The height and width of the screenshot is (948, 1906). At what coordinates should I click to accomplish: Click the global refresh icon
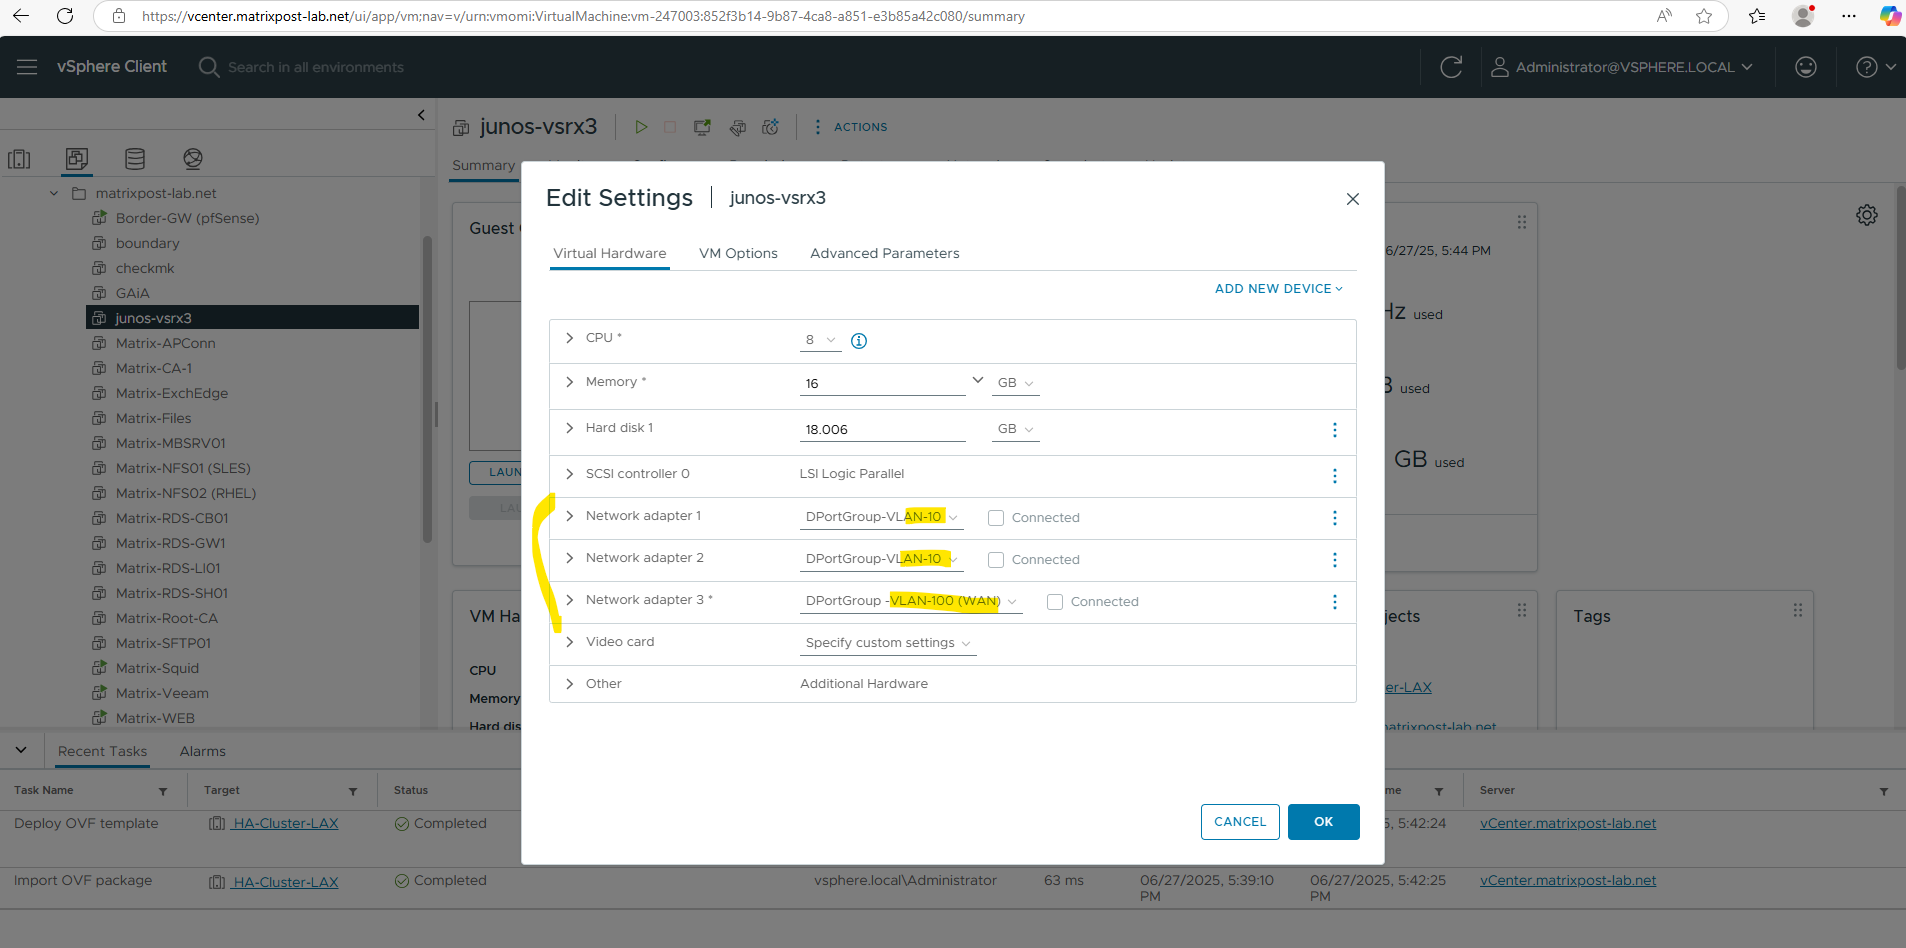[1451, 67]
